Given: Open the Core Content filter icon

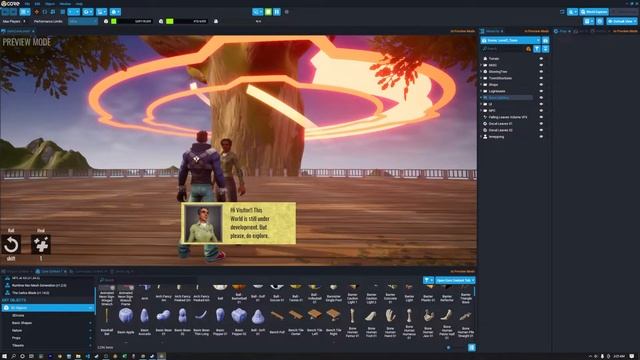Looking at the screenshot, I should pos(428,280).
